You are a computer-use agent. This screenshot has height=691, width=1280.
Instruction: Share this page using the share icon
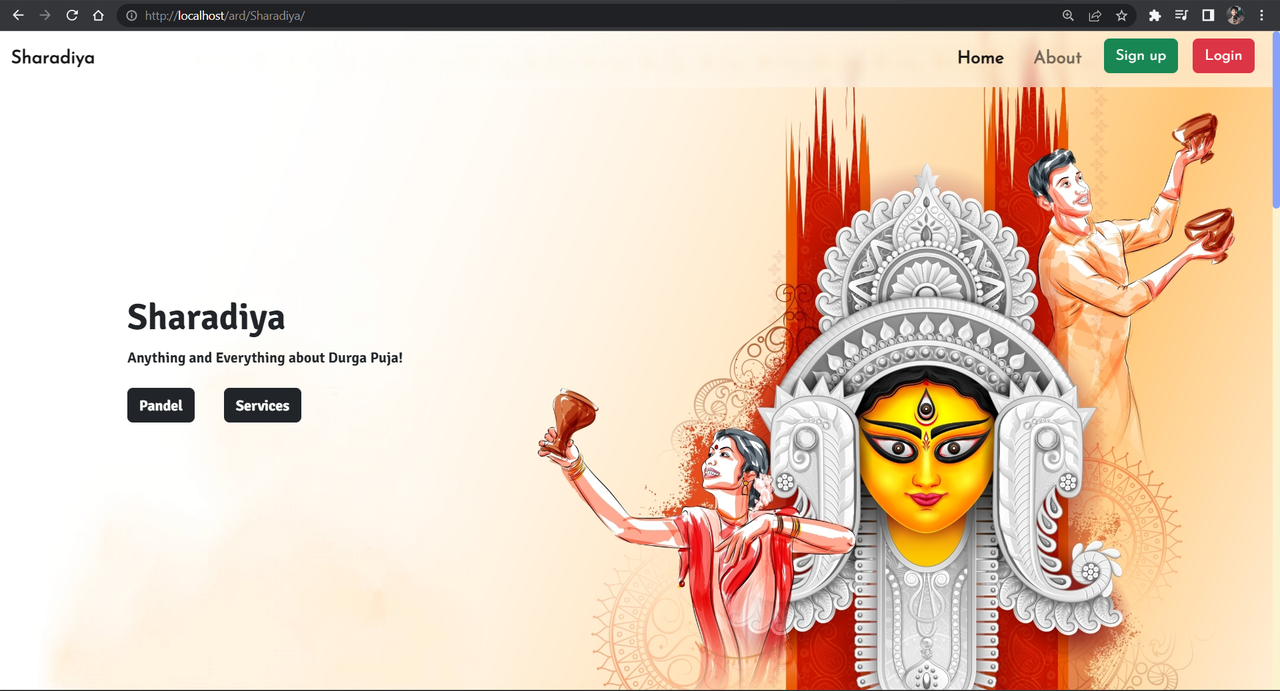pyautogui.click(x=1095, y=16)
